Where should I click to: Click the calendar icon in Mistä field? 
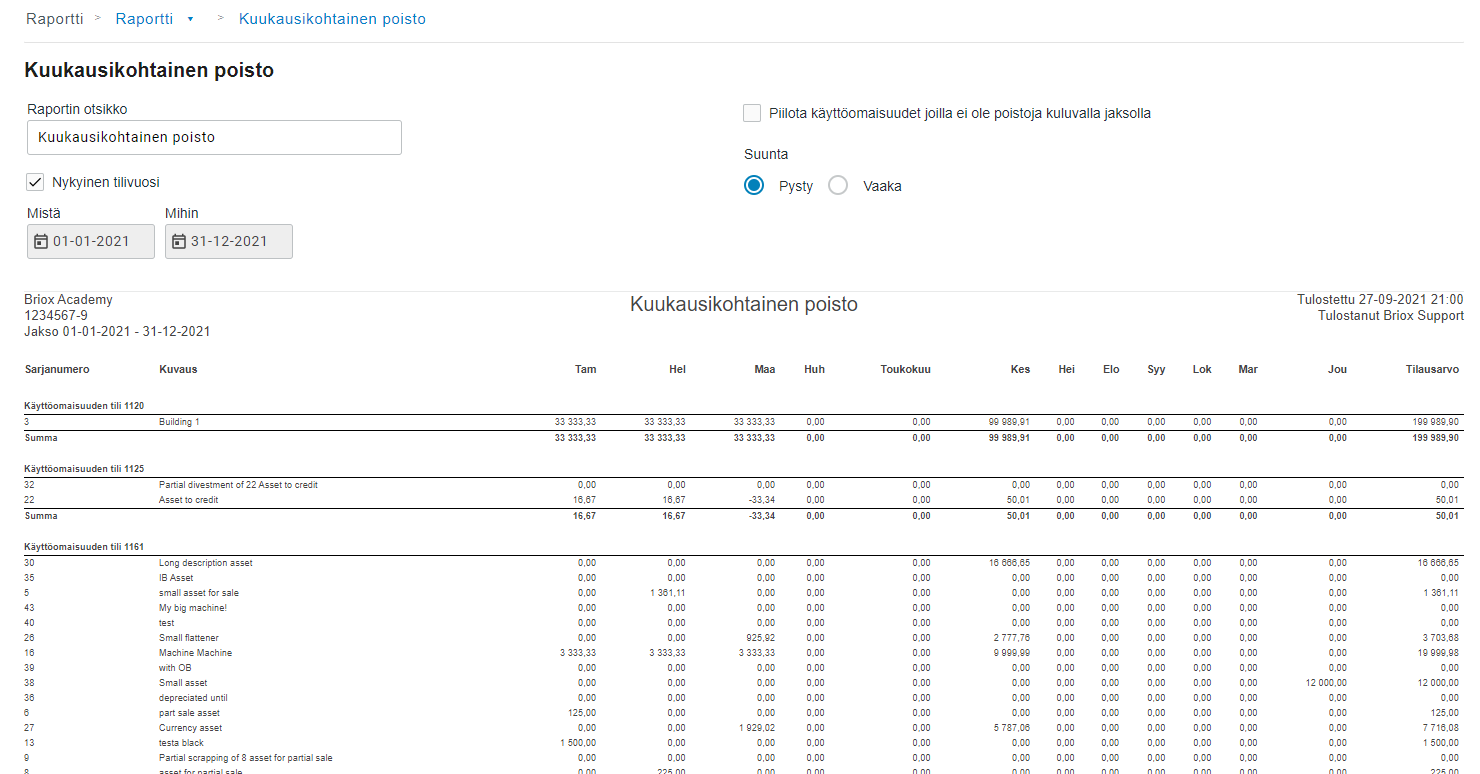pyautogui.click(x=41, y=242)
